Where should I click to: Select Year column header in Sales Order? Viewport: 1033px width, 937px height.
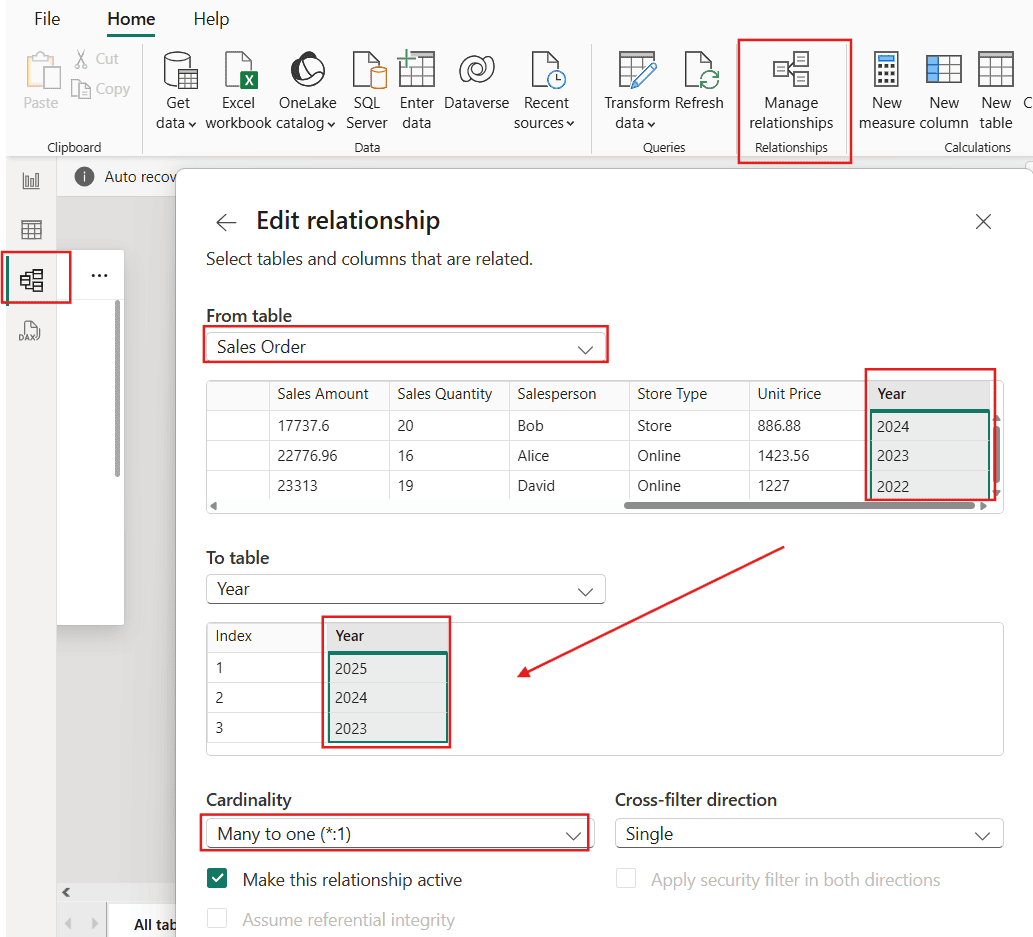(x=929, y=394)
